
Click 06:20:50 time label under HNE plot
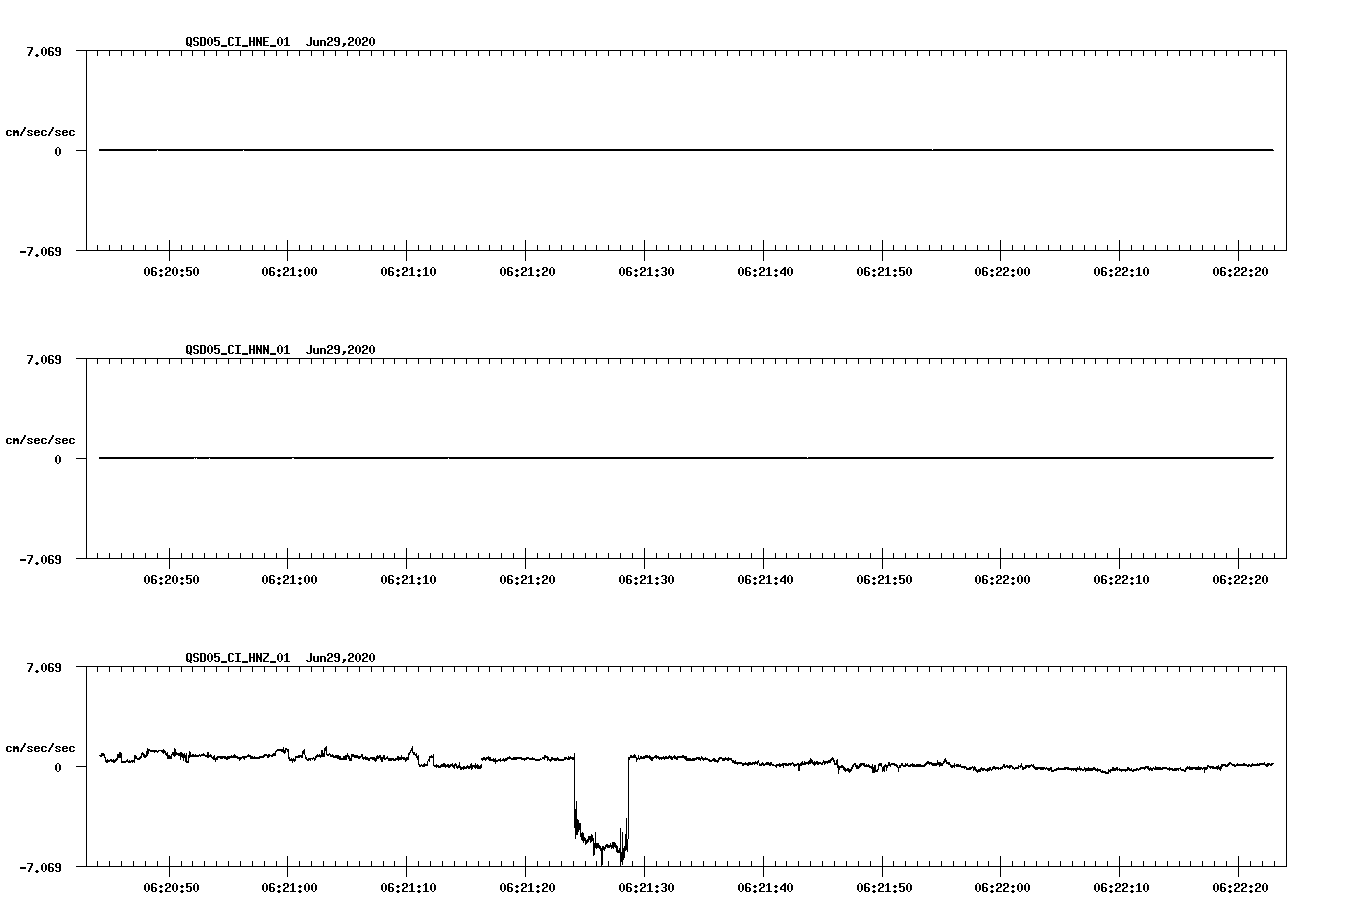tap(171, 272)
